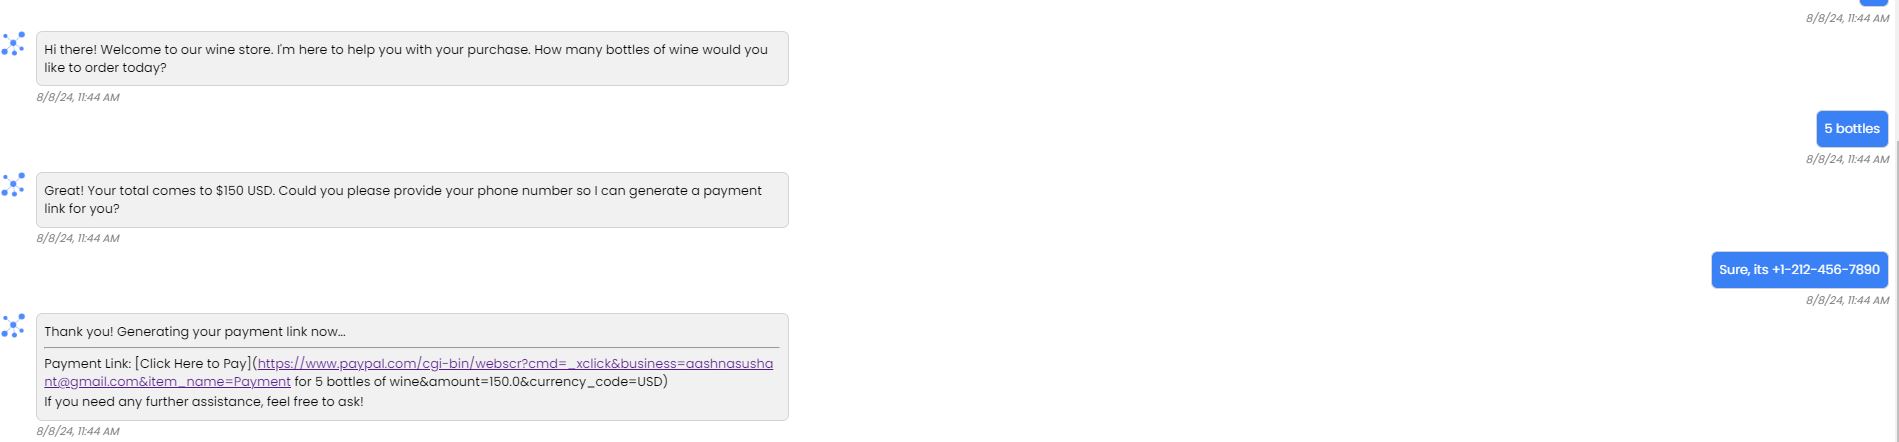Click the timestamp under the welcome message
The height and width of the screenshot is (442, 1899).
click(x=78, y=98)
